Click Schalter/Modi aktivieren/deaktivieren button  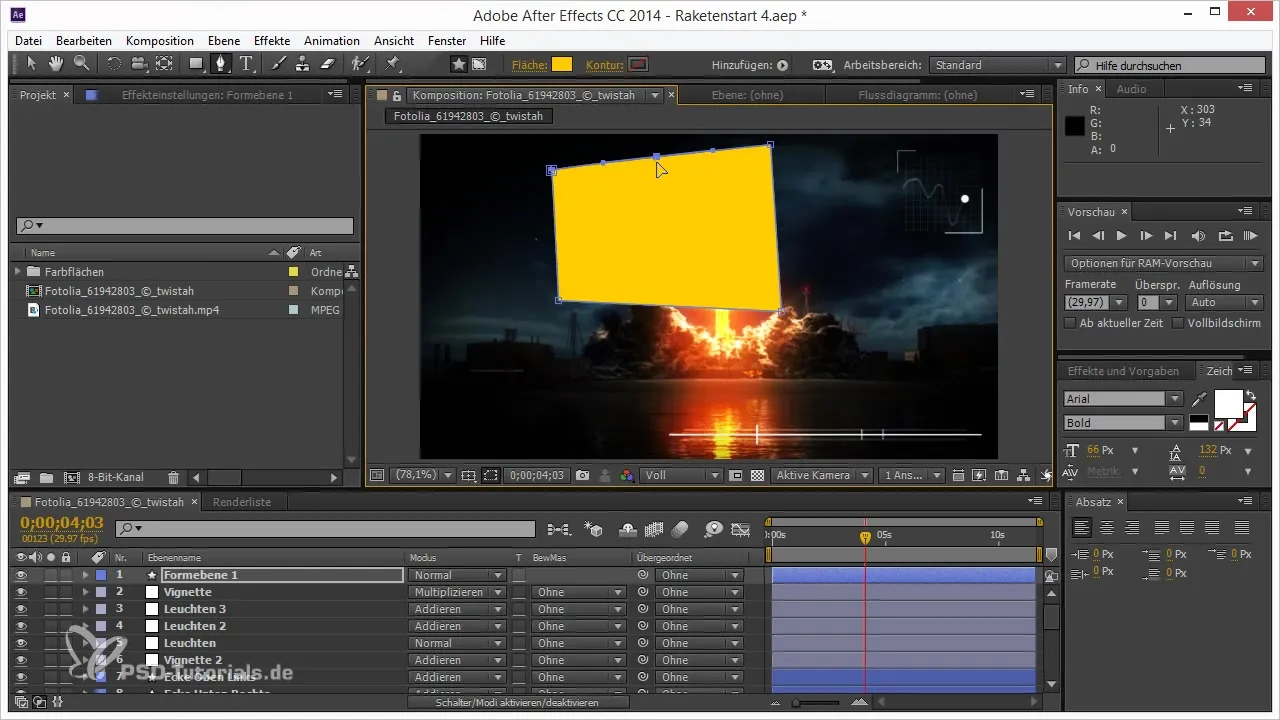518,703
